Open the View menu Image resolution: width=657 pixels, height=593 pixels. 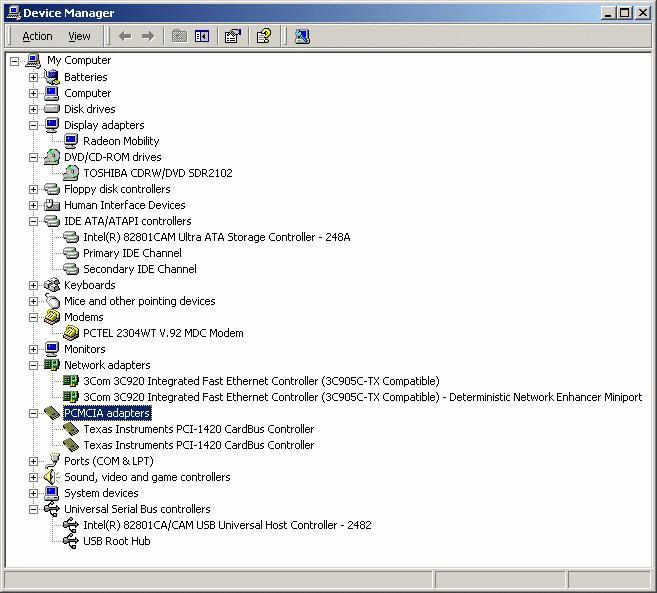point(79,36)
